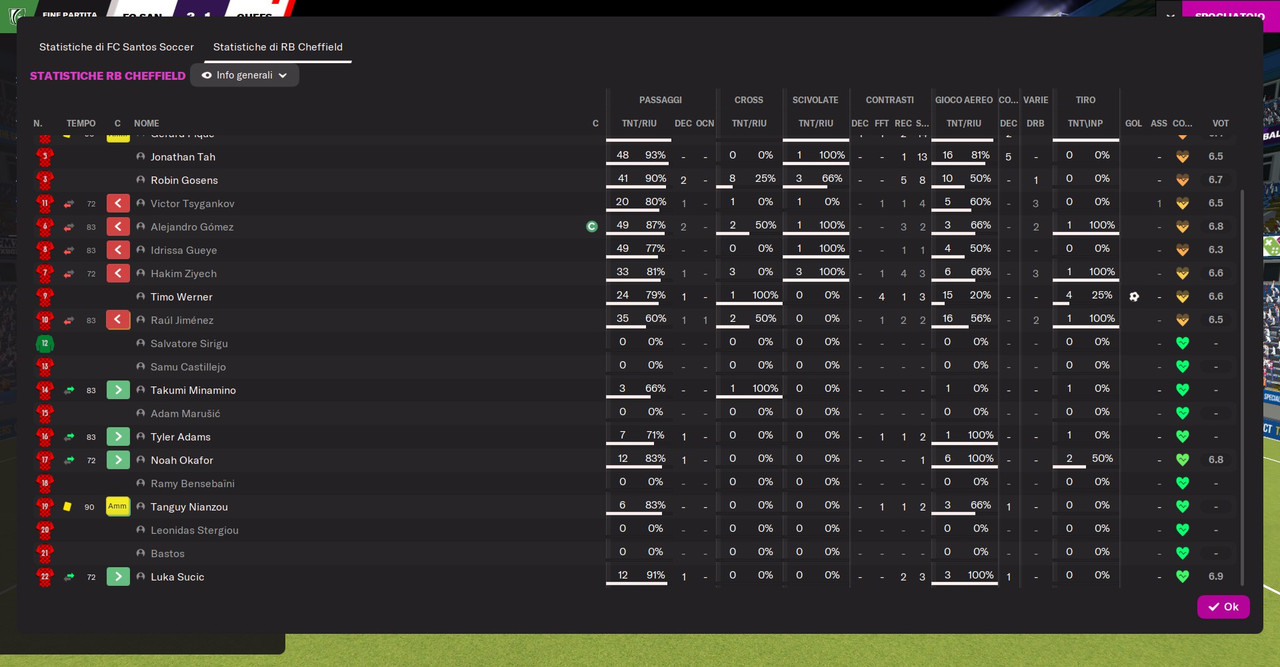The image size is (1280, 667).
Task: Go to the Spogliatoio button
Action: (1231, 16)
